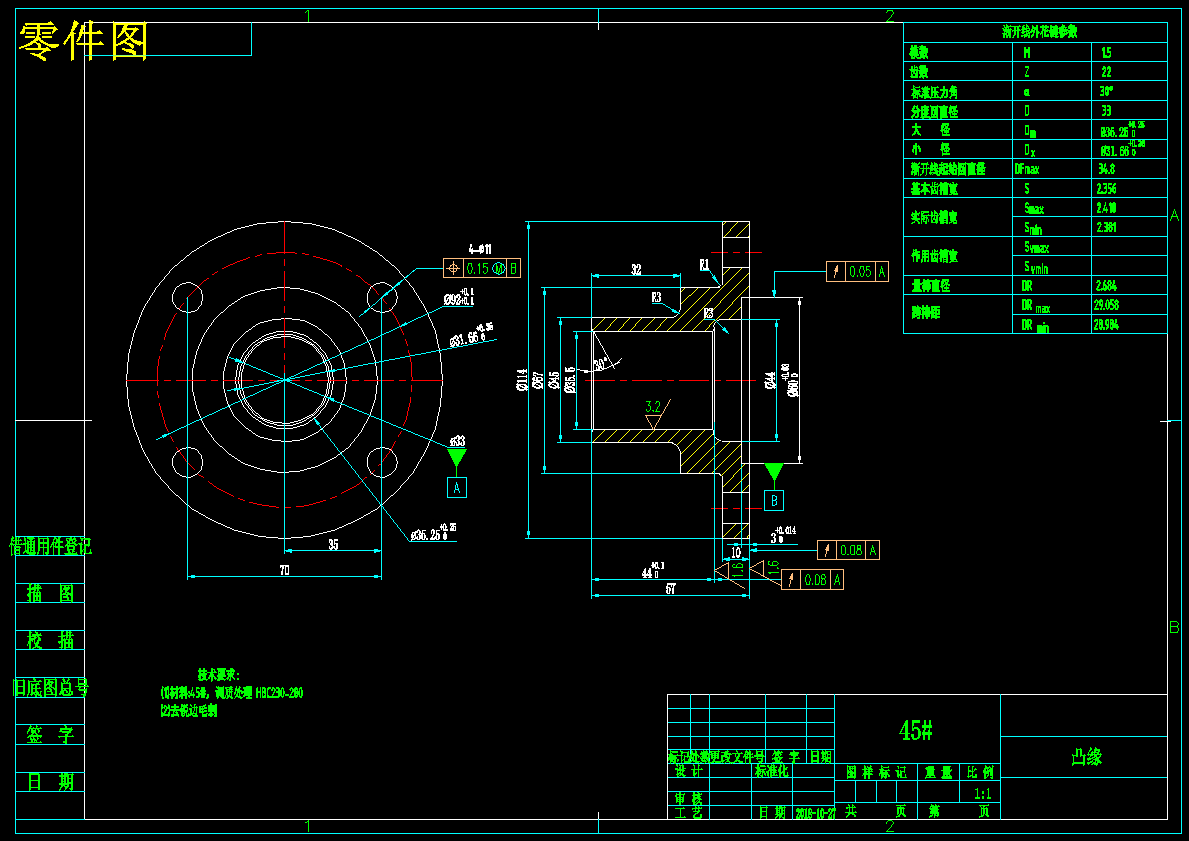Image resolution: width=1189 pixels, height=841 pixels.
Task: Click the runout tolerance frame with 0.05
Action: (857, 271)
